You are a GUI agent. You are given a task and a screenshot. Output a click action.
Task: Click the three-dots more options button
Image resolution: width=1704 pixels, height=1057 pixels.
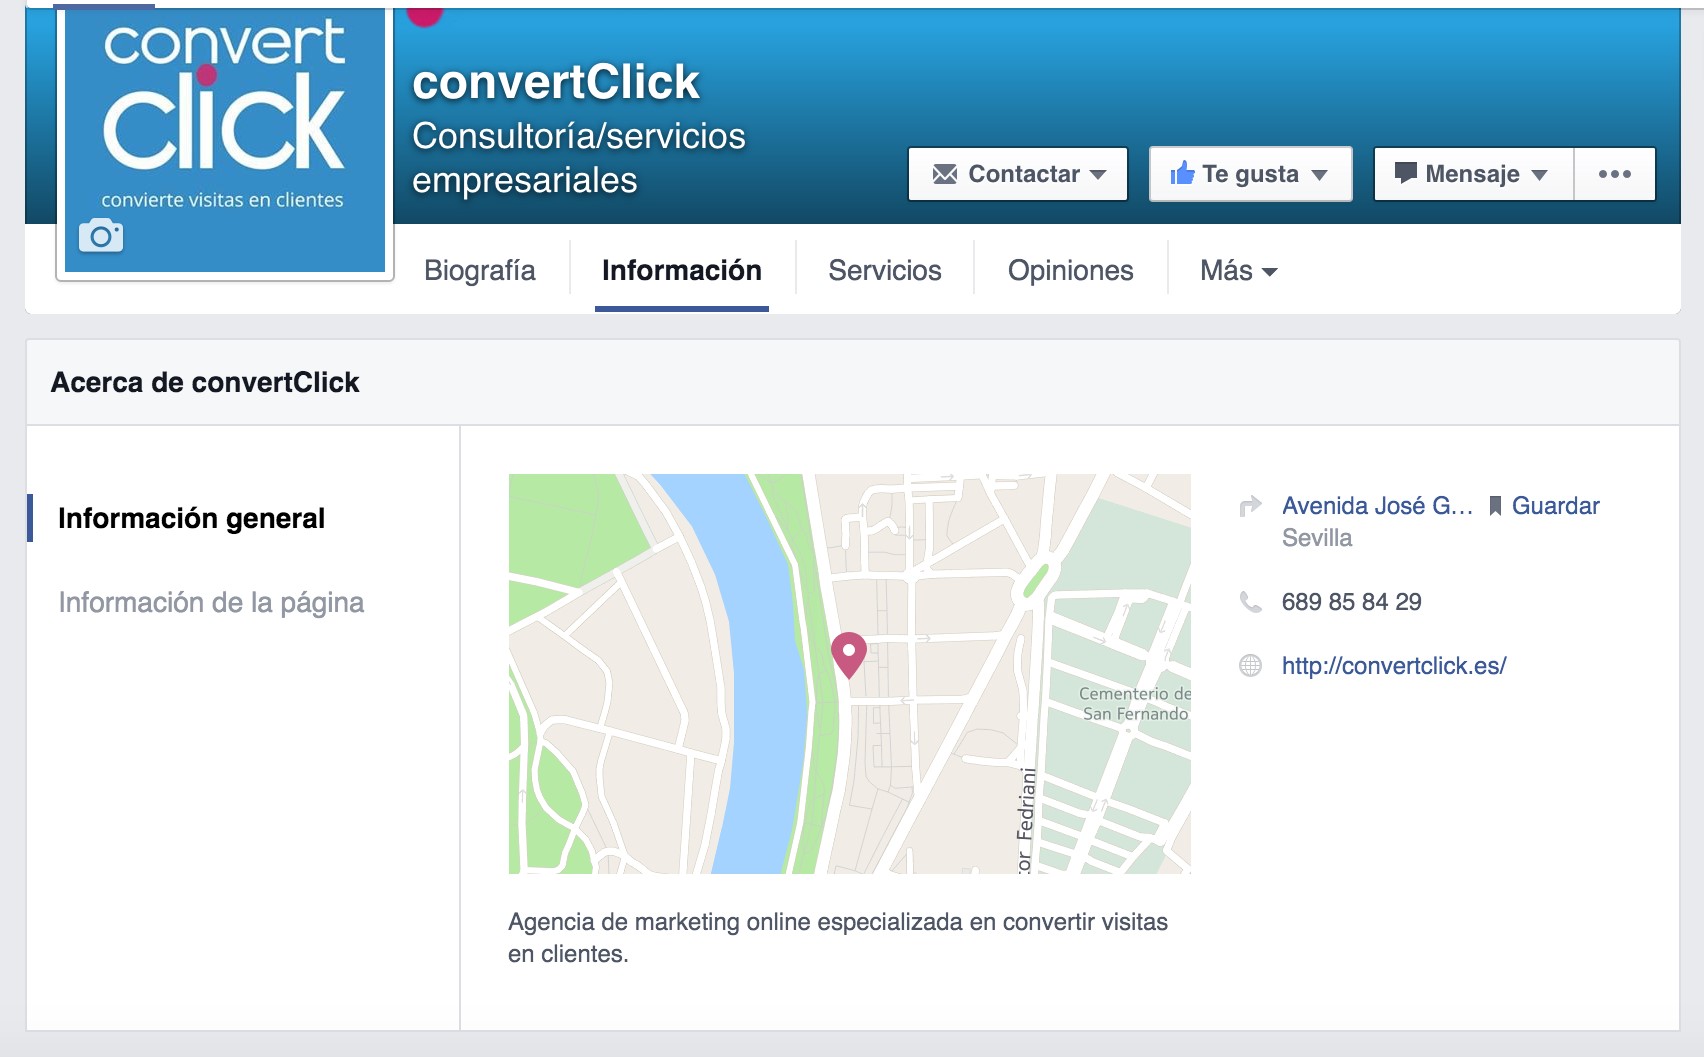pos(1615,174)
